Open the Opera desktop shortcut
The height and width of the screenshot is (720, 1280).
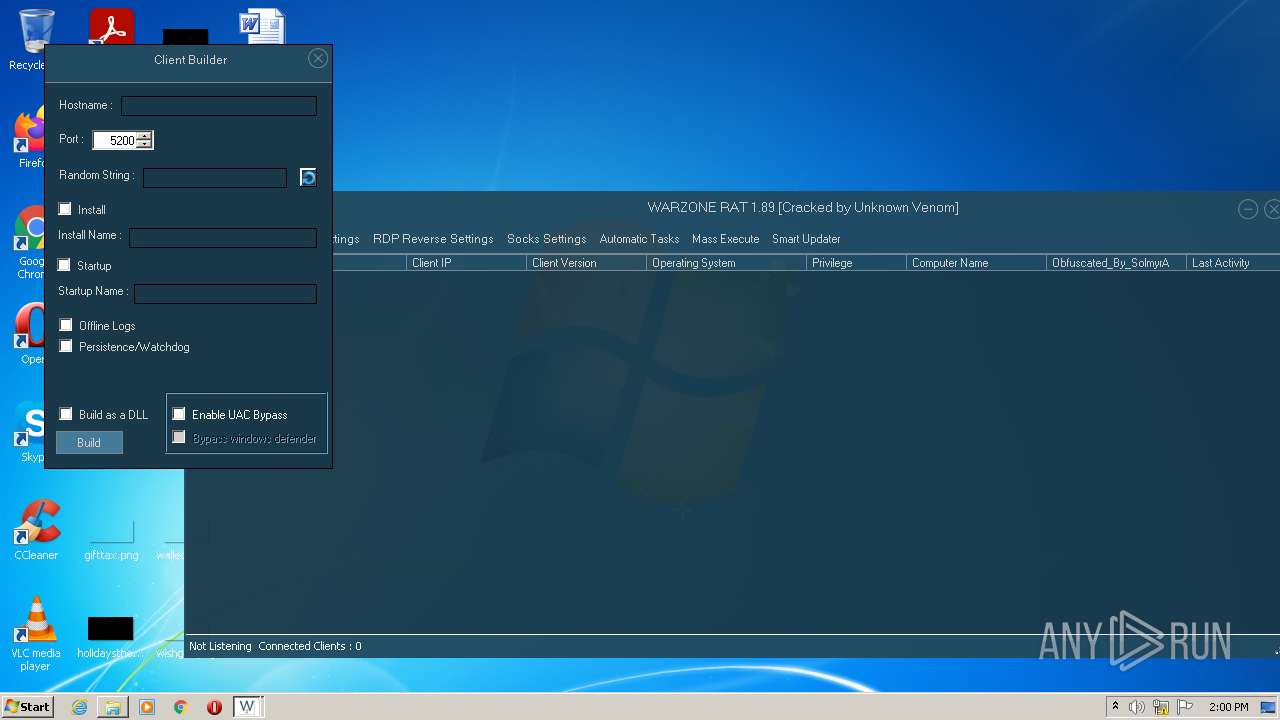[30, 335]
